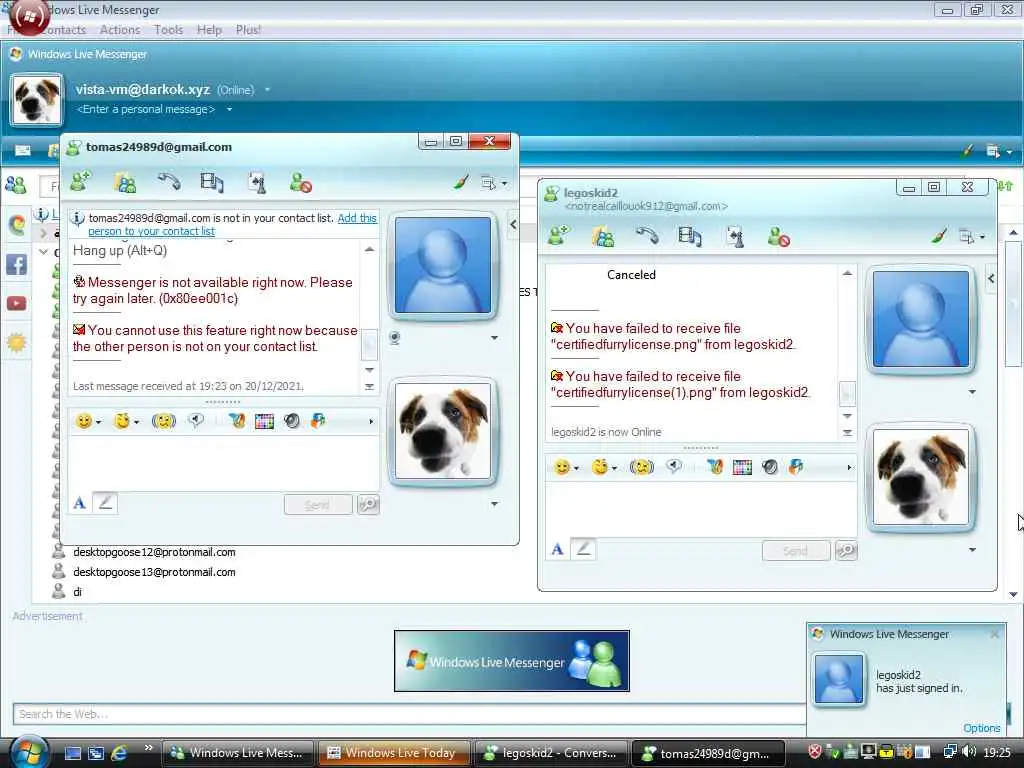Image resolution: width=1024 pixels, height=768 pixels.
Task: Open Windows Start button
Action: click(28, 752)
